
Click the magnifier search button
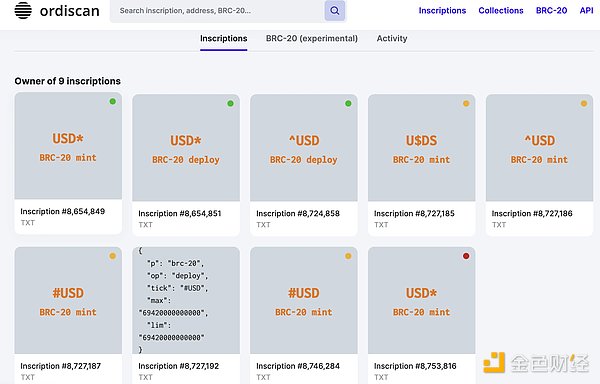pos(335,11)
